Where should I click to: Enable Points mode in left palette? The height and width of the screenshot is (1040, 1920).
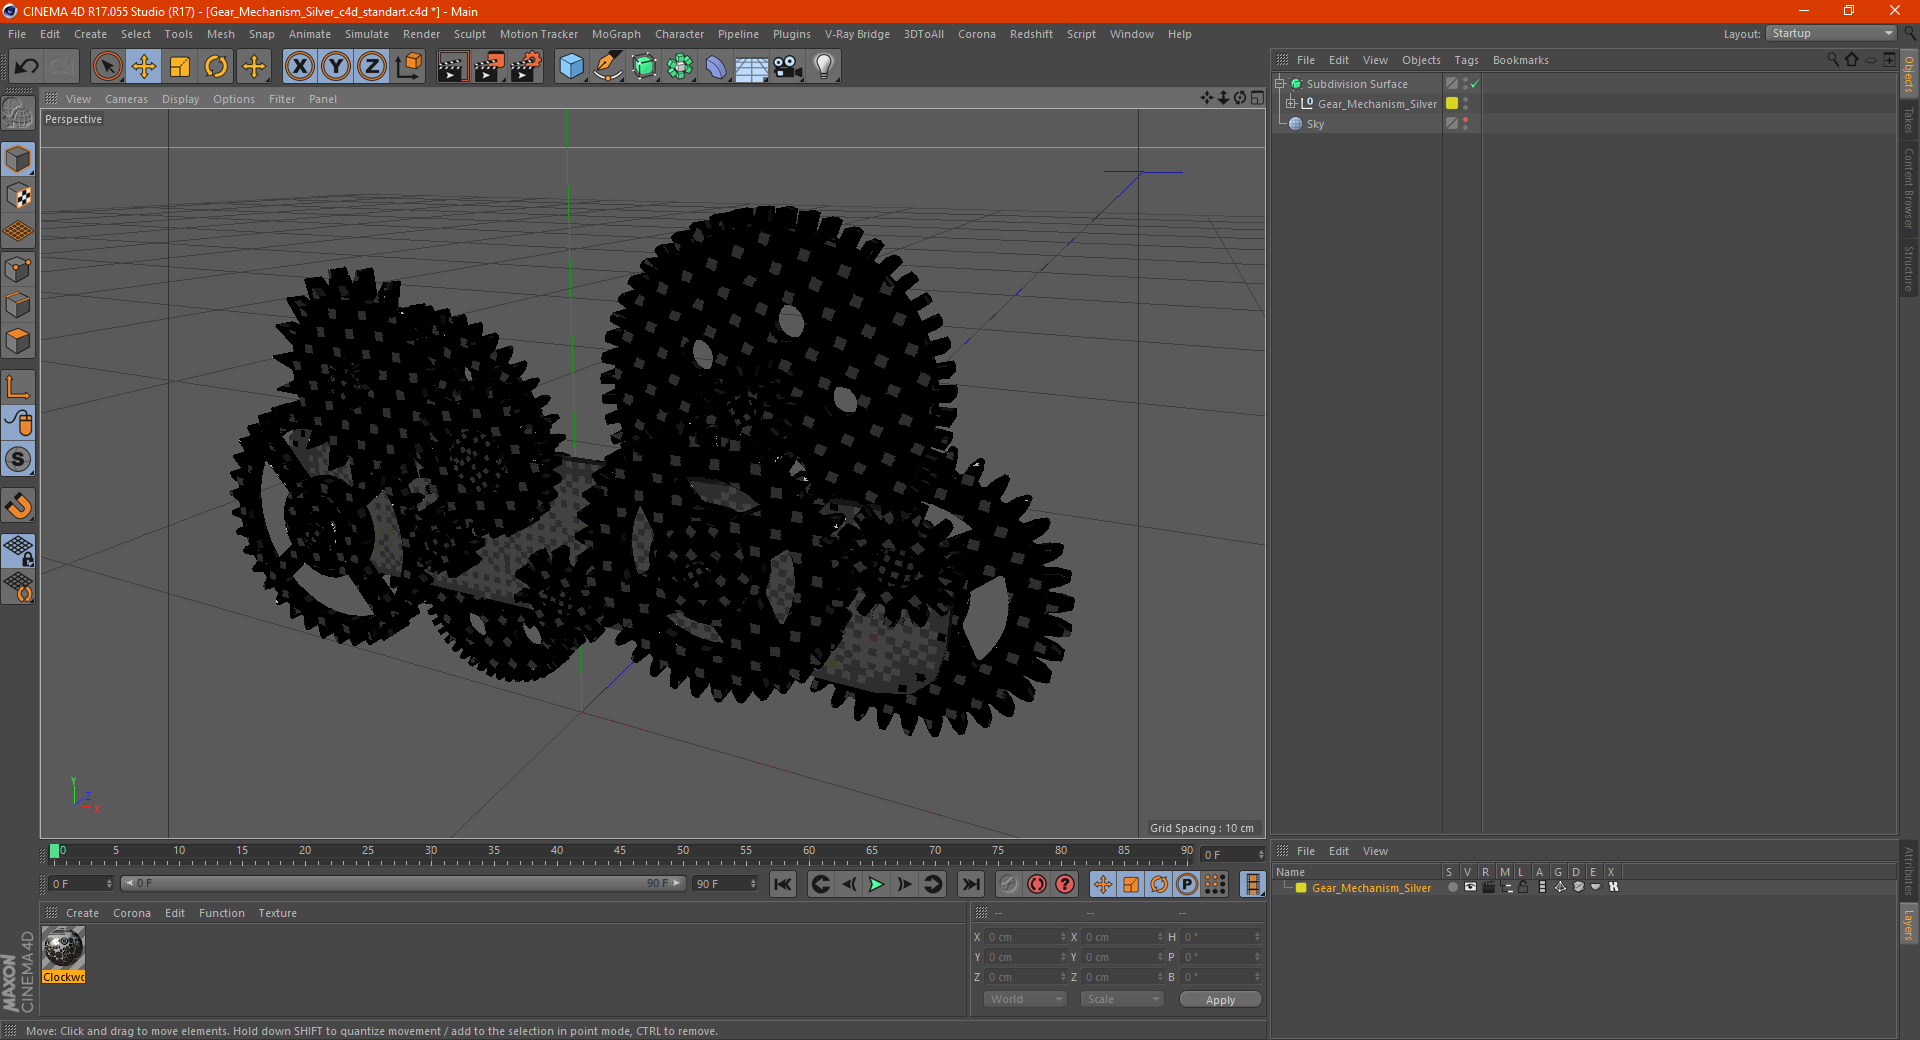point(18,269)
